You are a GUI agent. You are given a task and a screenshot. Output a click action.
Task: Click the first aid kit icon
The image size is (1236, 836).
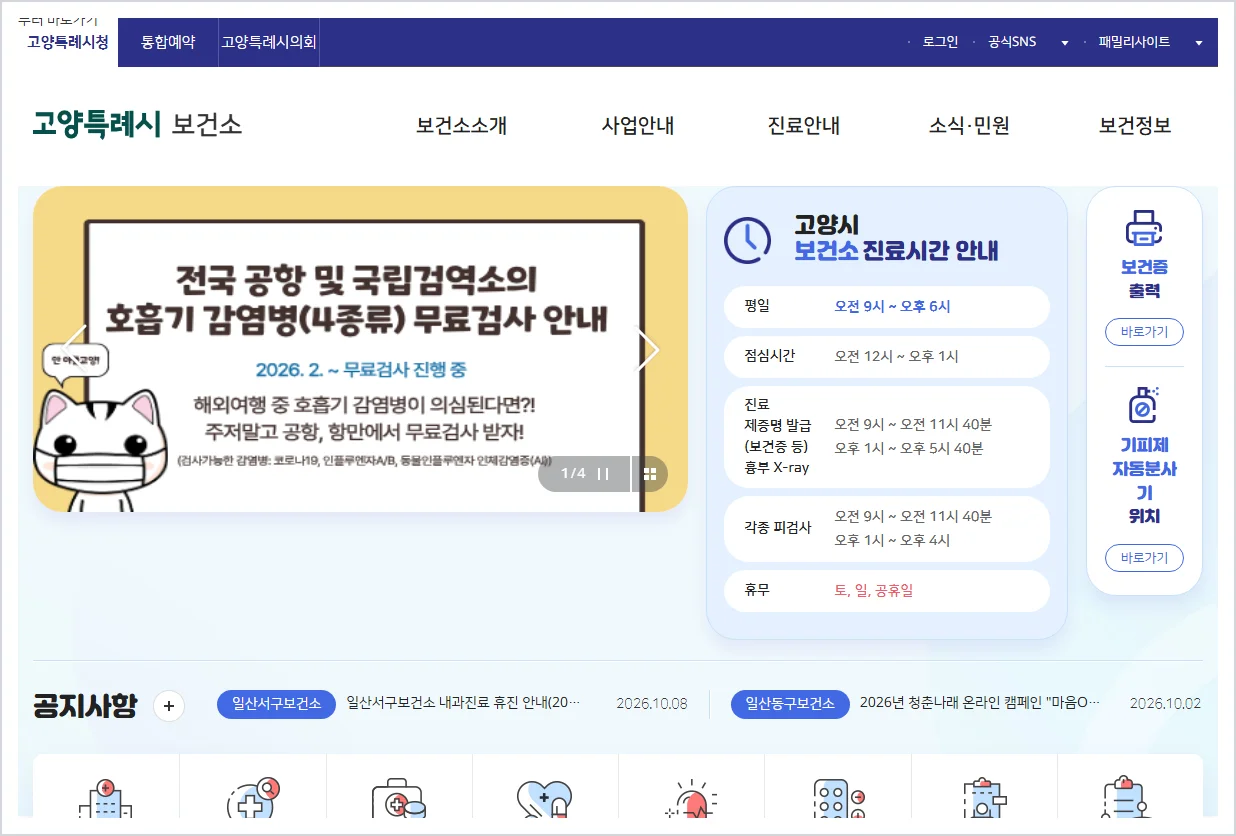point(399,800)
